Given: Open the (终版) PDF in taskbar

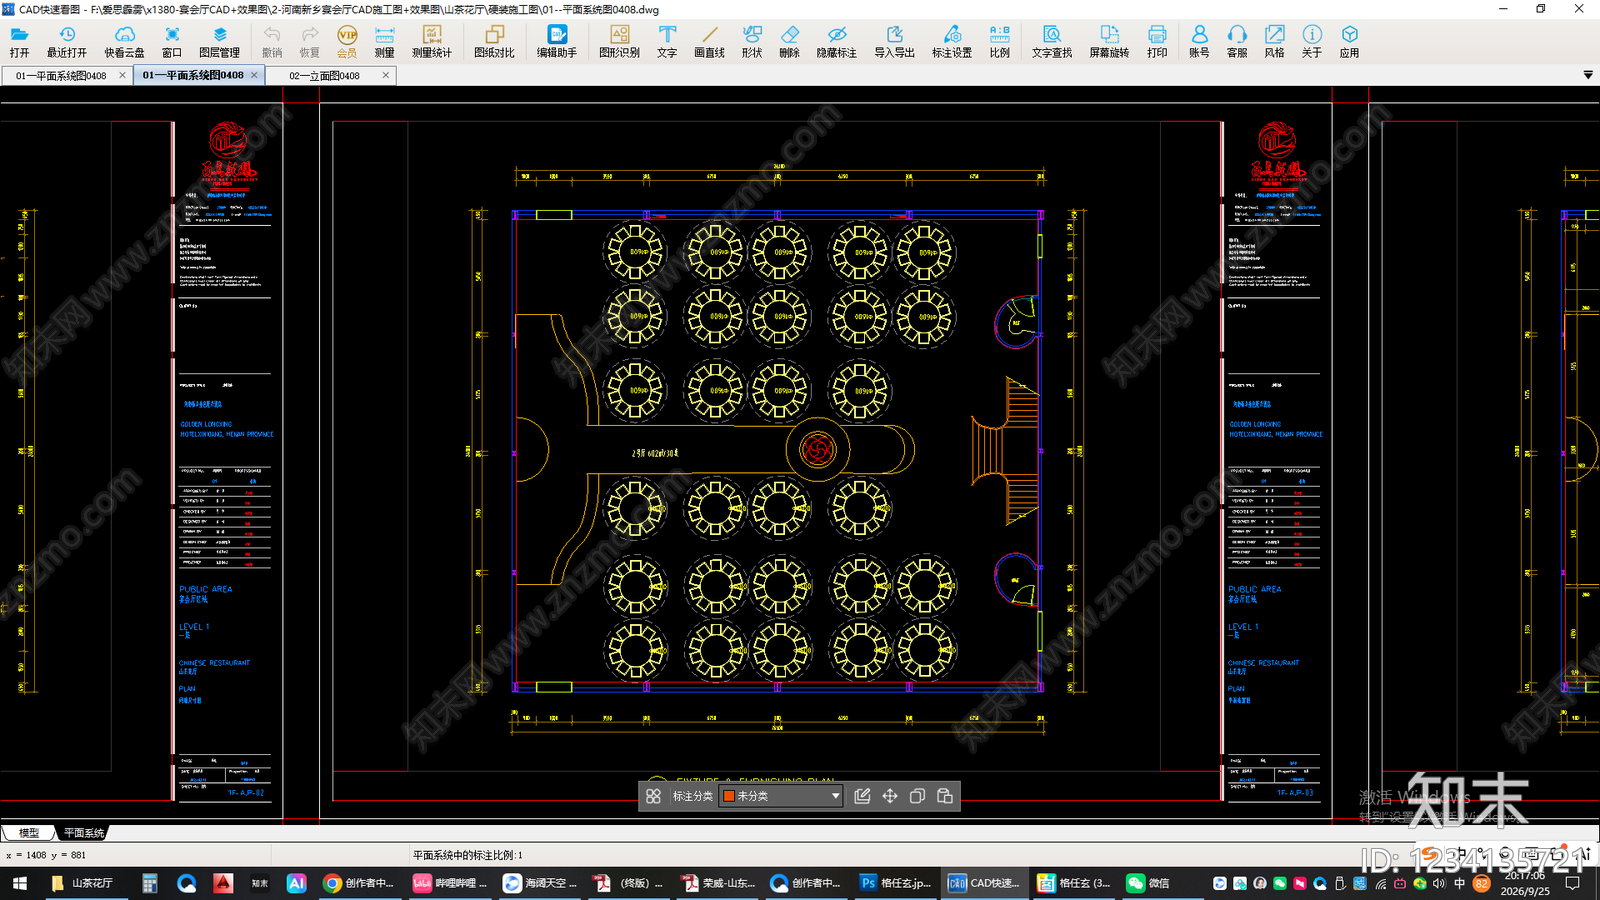Looking at the screenshot, I should [629, 883].
